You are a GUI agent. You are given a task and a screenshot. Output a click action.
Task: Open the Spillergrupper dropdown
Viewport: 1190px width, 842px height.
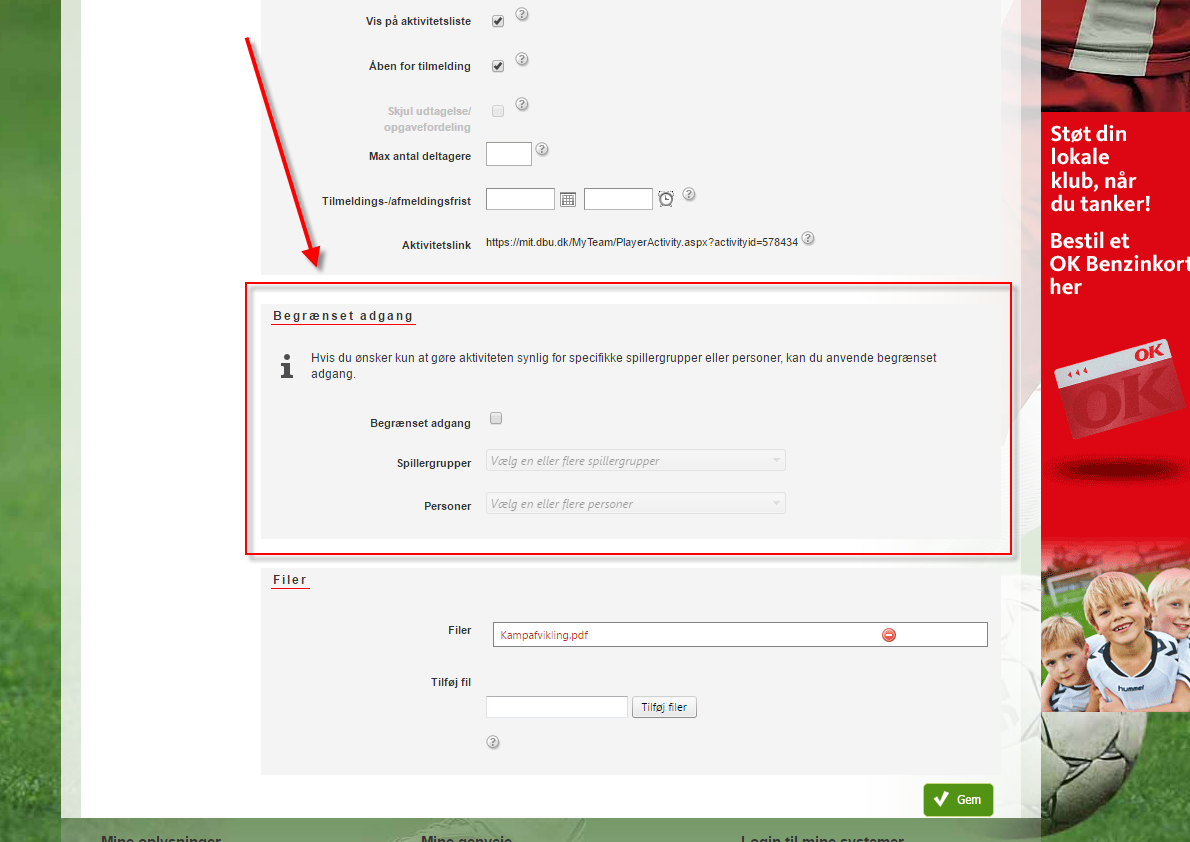tap(635, 461)
